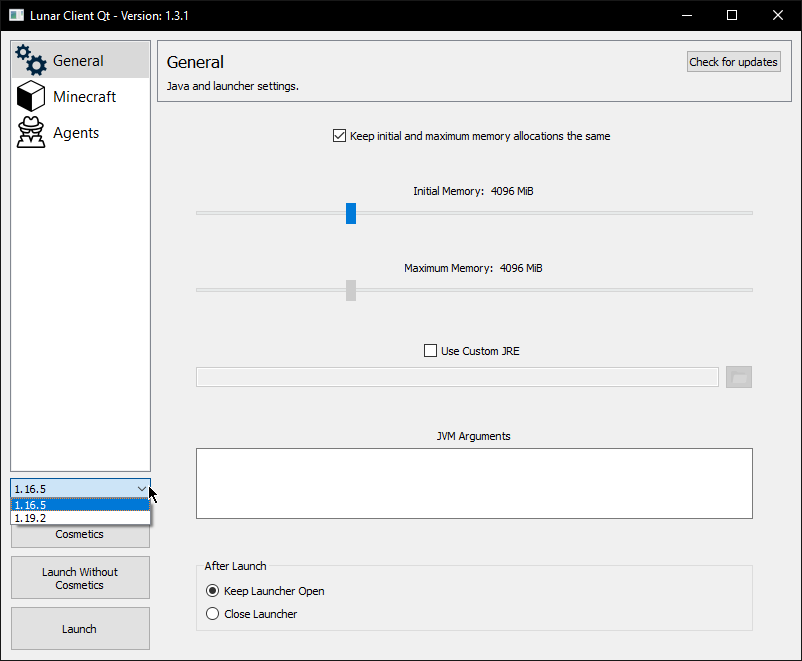Viewport: 802px width, 661px height.
Task: Click Launch Without Cosmetics
Action: pyautogui.click(x=79, y=577)
